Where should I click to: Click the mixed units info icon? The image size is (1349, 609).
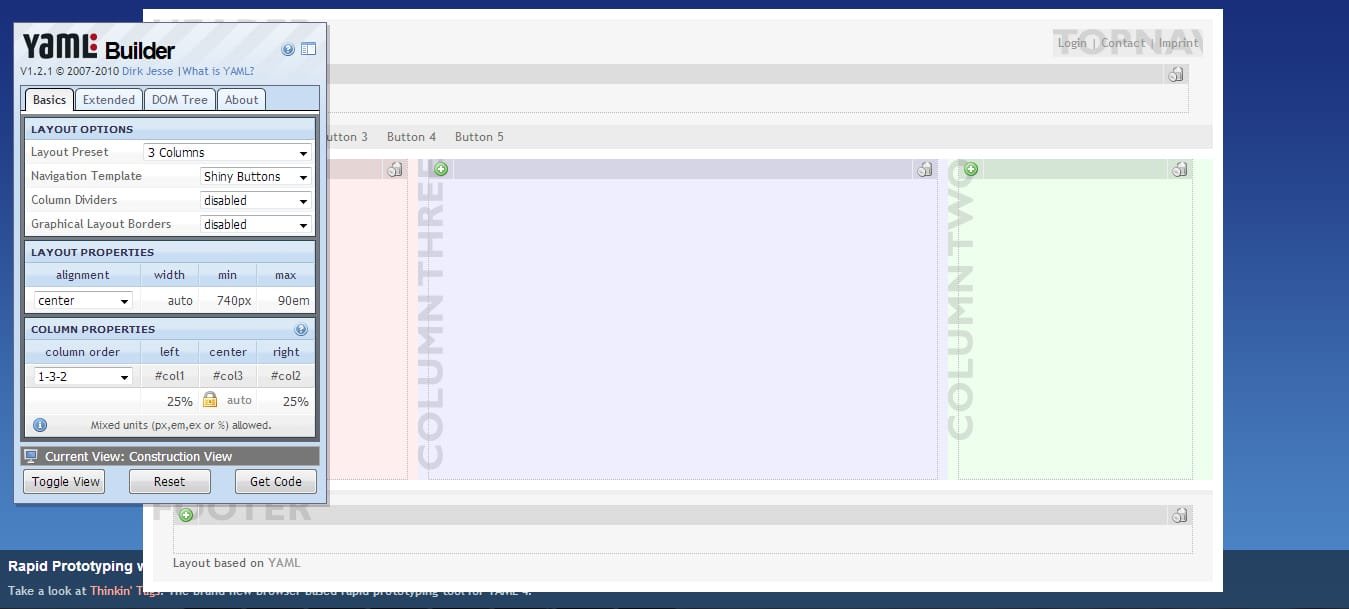click(x=40, y=425)
